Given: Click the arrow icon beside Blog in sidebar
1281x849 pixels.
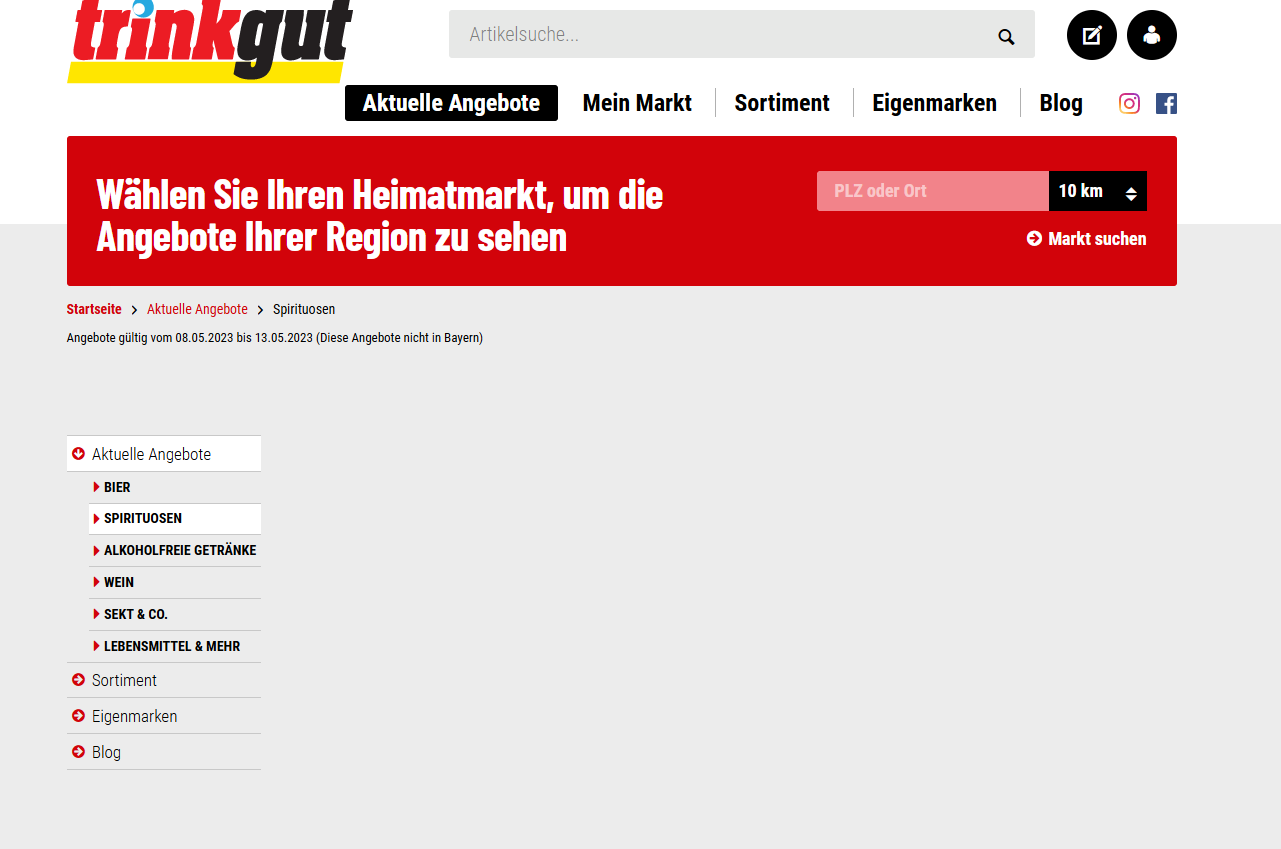Looking at the screenshot, I should coord(78,752).
